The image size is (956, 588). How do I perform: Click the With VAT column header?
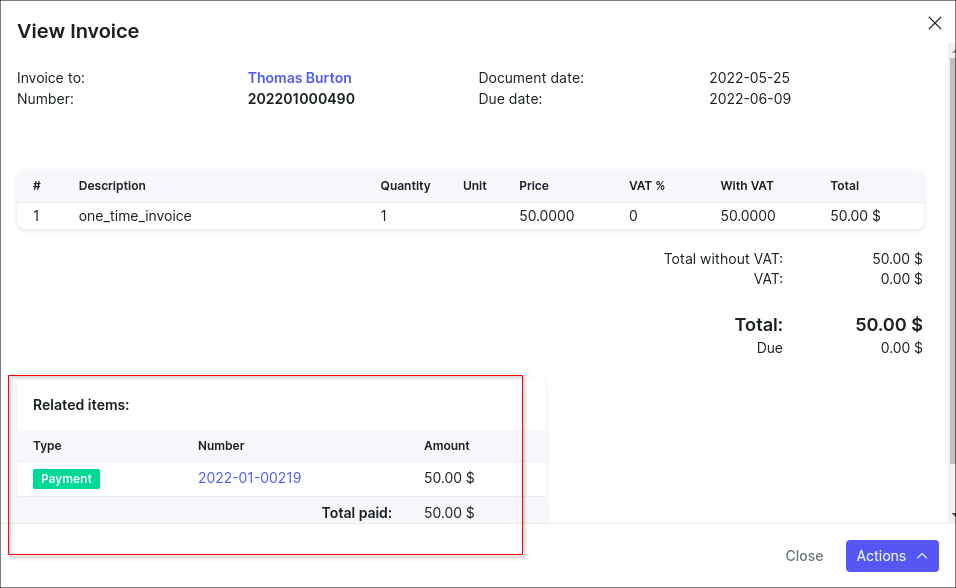[747, 186]
